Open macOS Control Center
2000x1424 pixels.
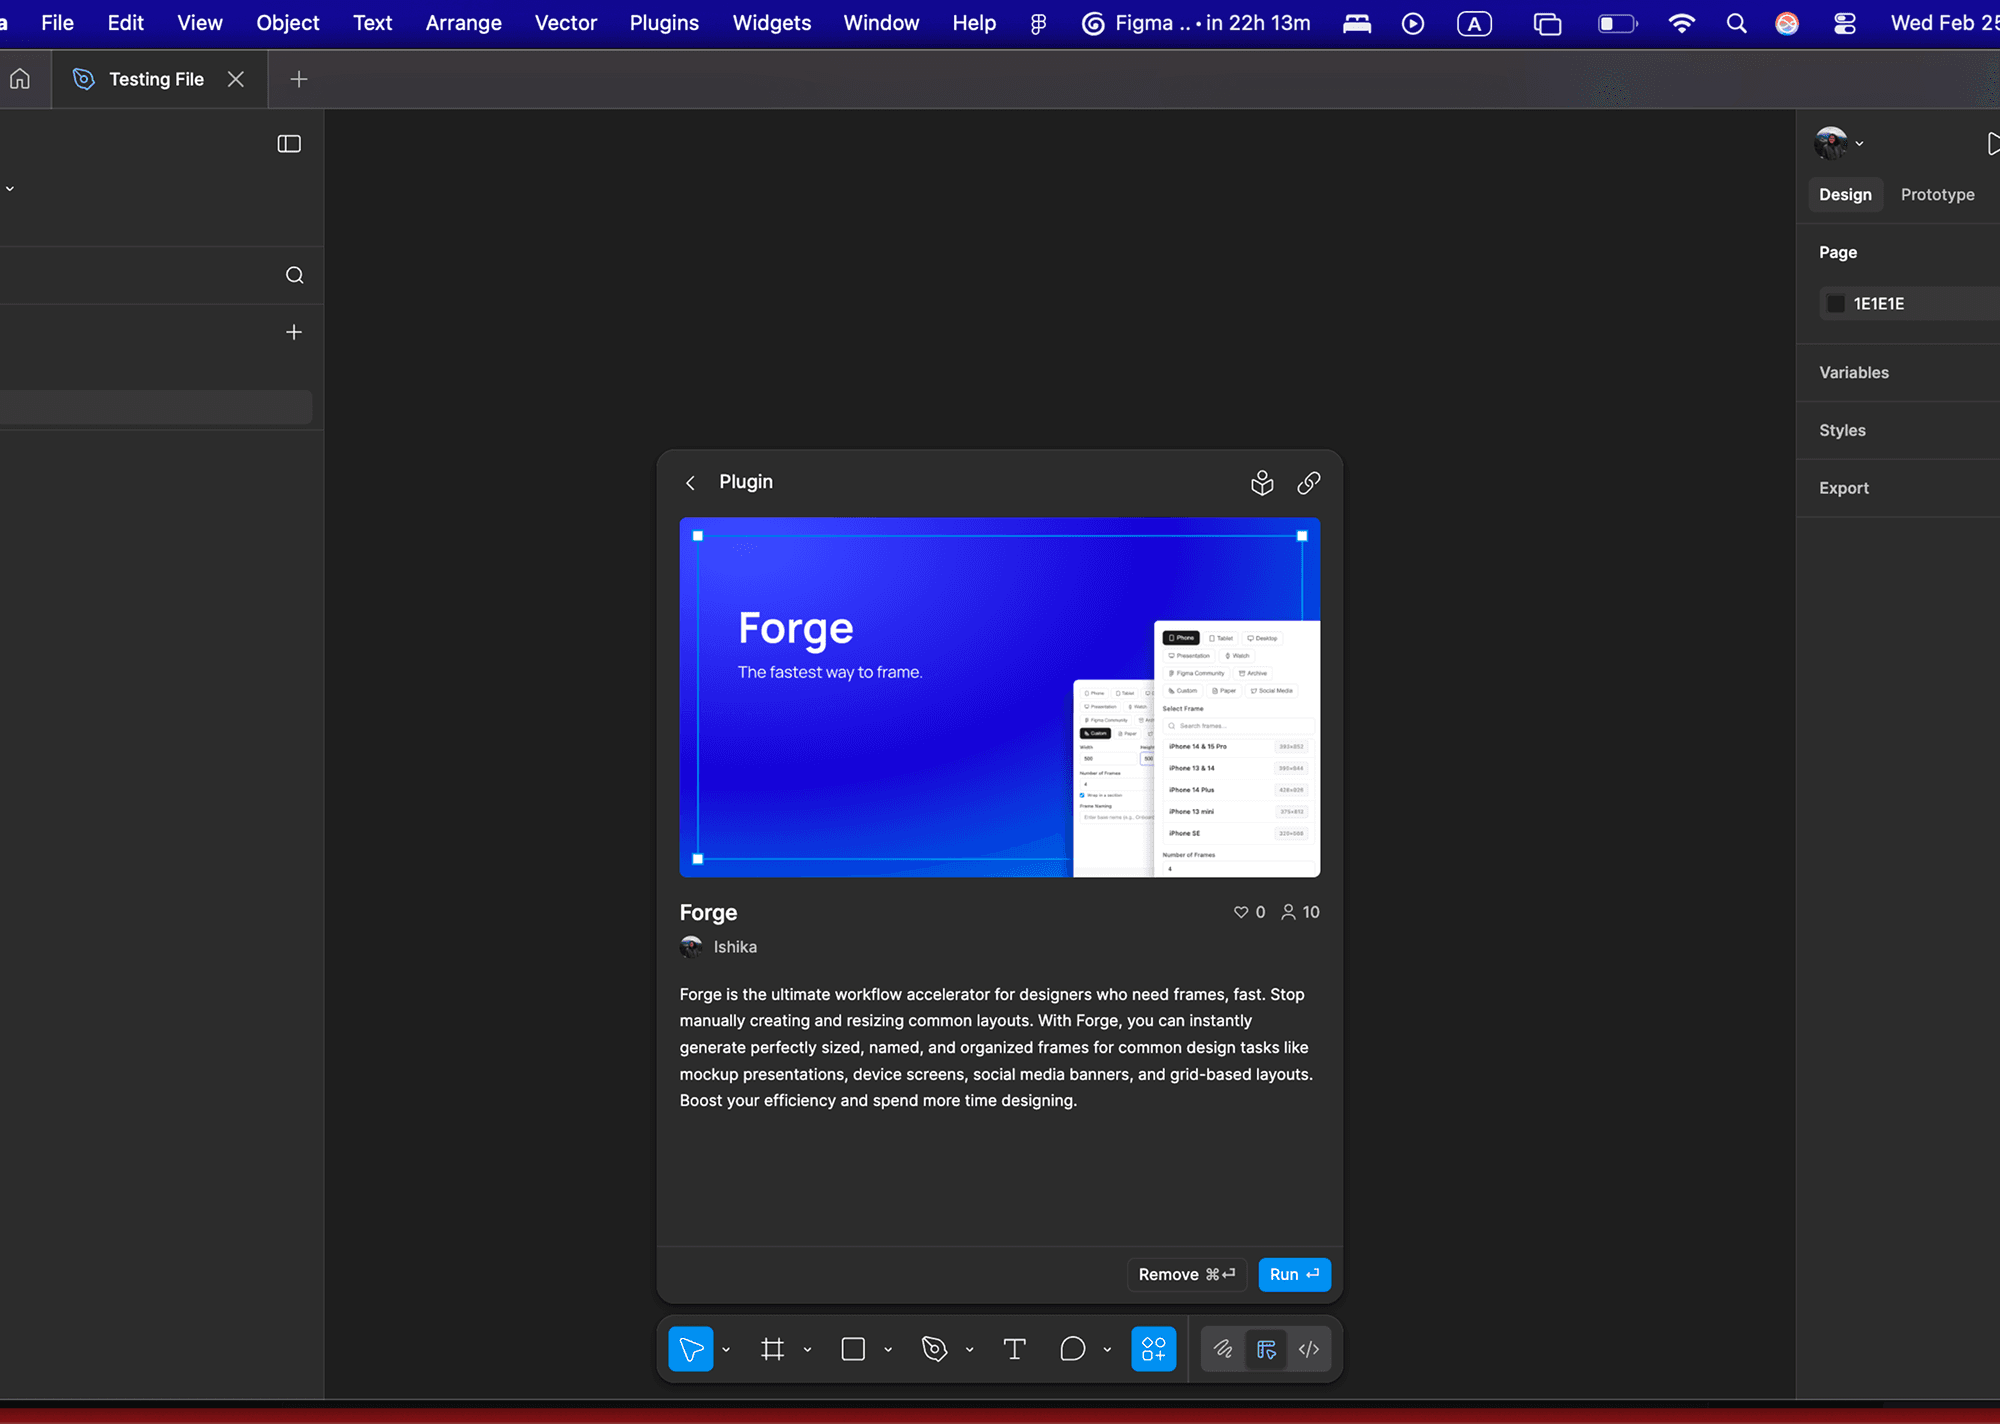1845,23
